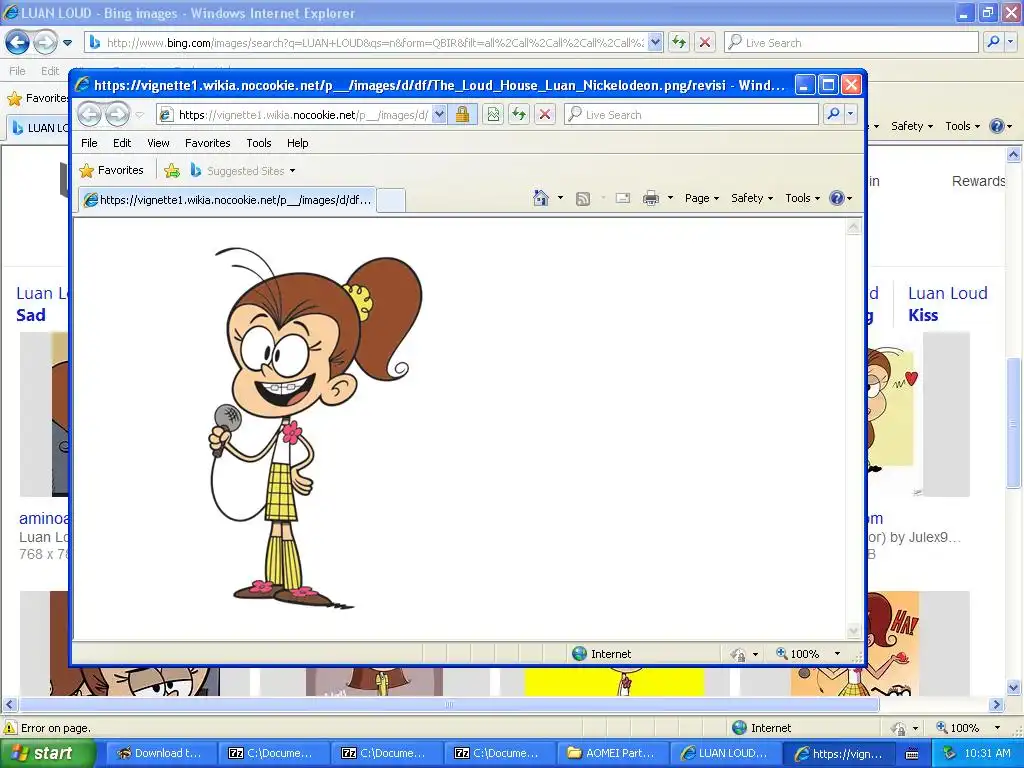Click the Windows Start button
1024x768 pixels.
[48, 754]
